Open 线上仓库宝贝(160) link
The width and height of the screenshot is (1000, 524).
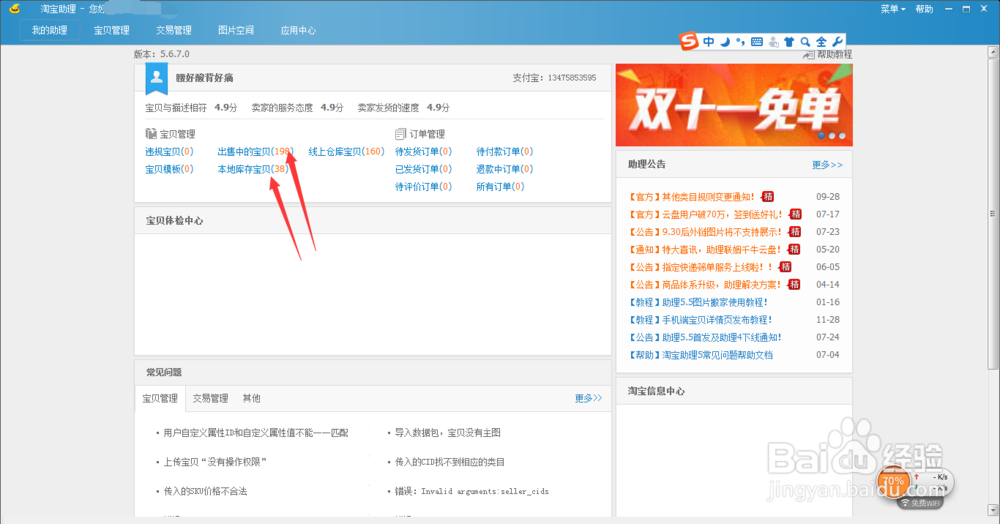pyautogui.click(x=346, y=152)
